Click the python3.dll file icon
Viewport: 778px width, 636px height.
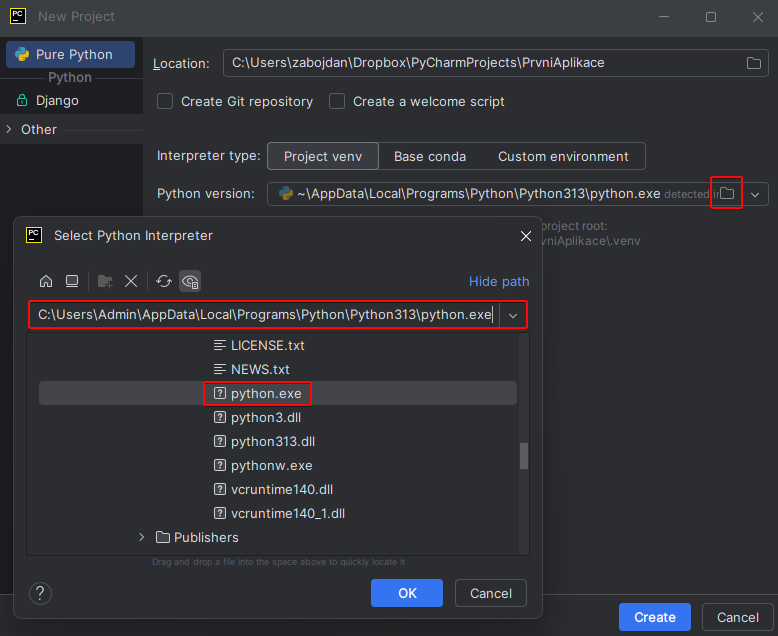pyautogui.click(x=220, y=417)
